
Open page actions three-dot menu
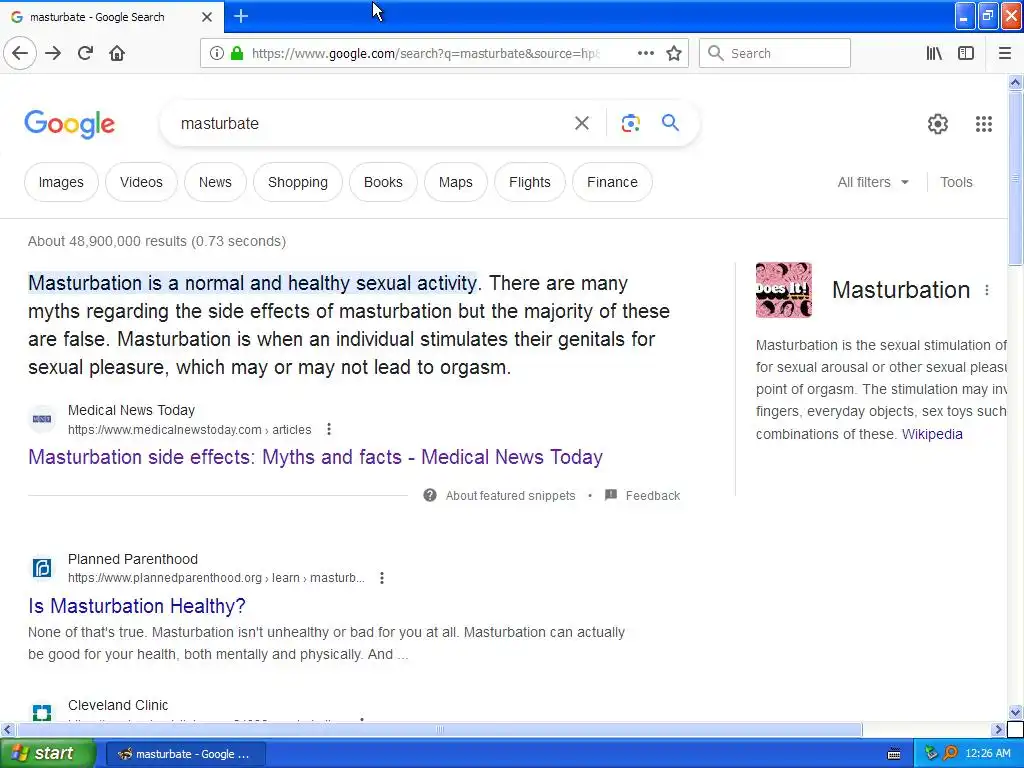645,53
